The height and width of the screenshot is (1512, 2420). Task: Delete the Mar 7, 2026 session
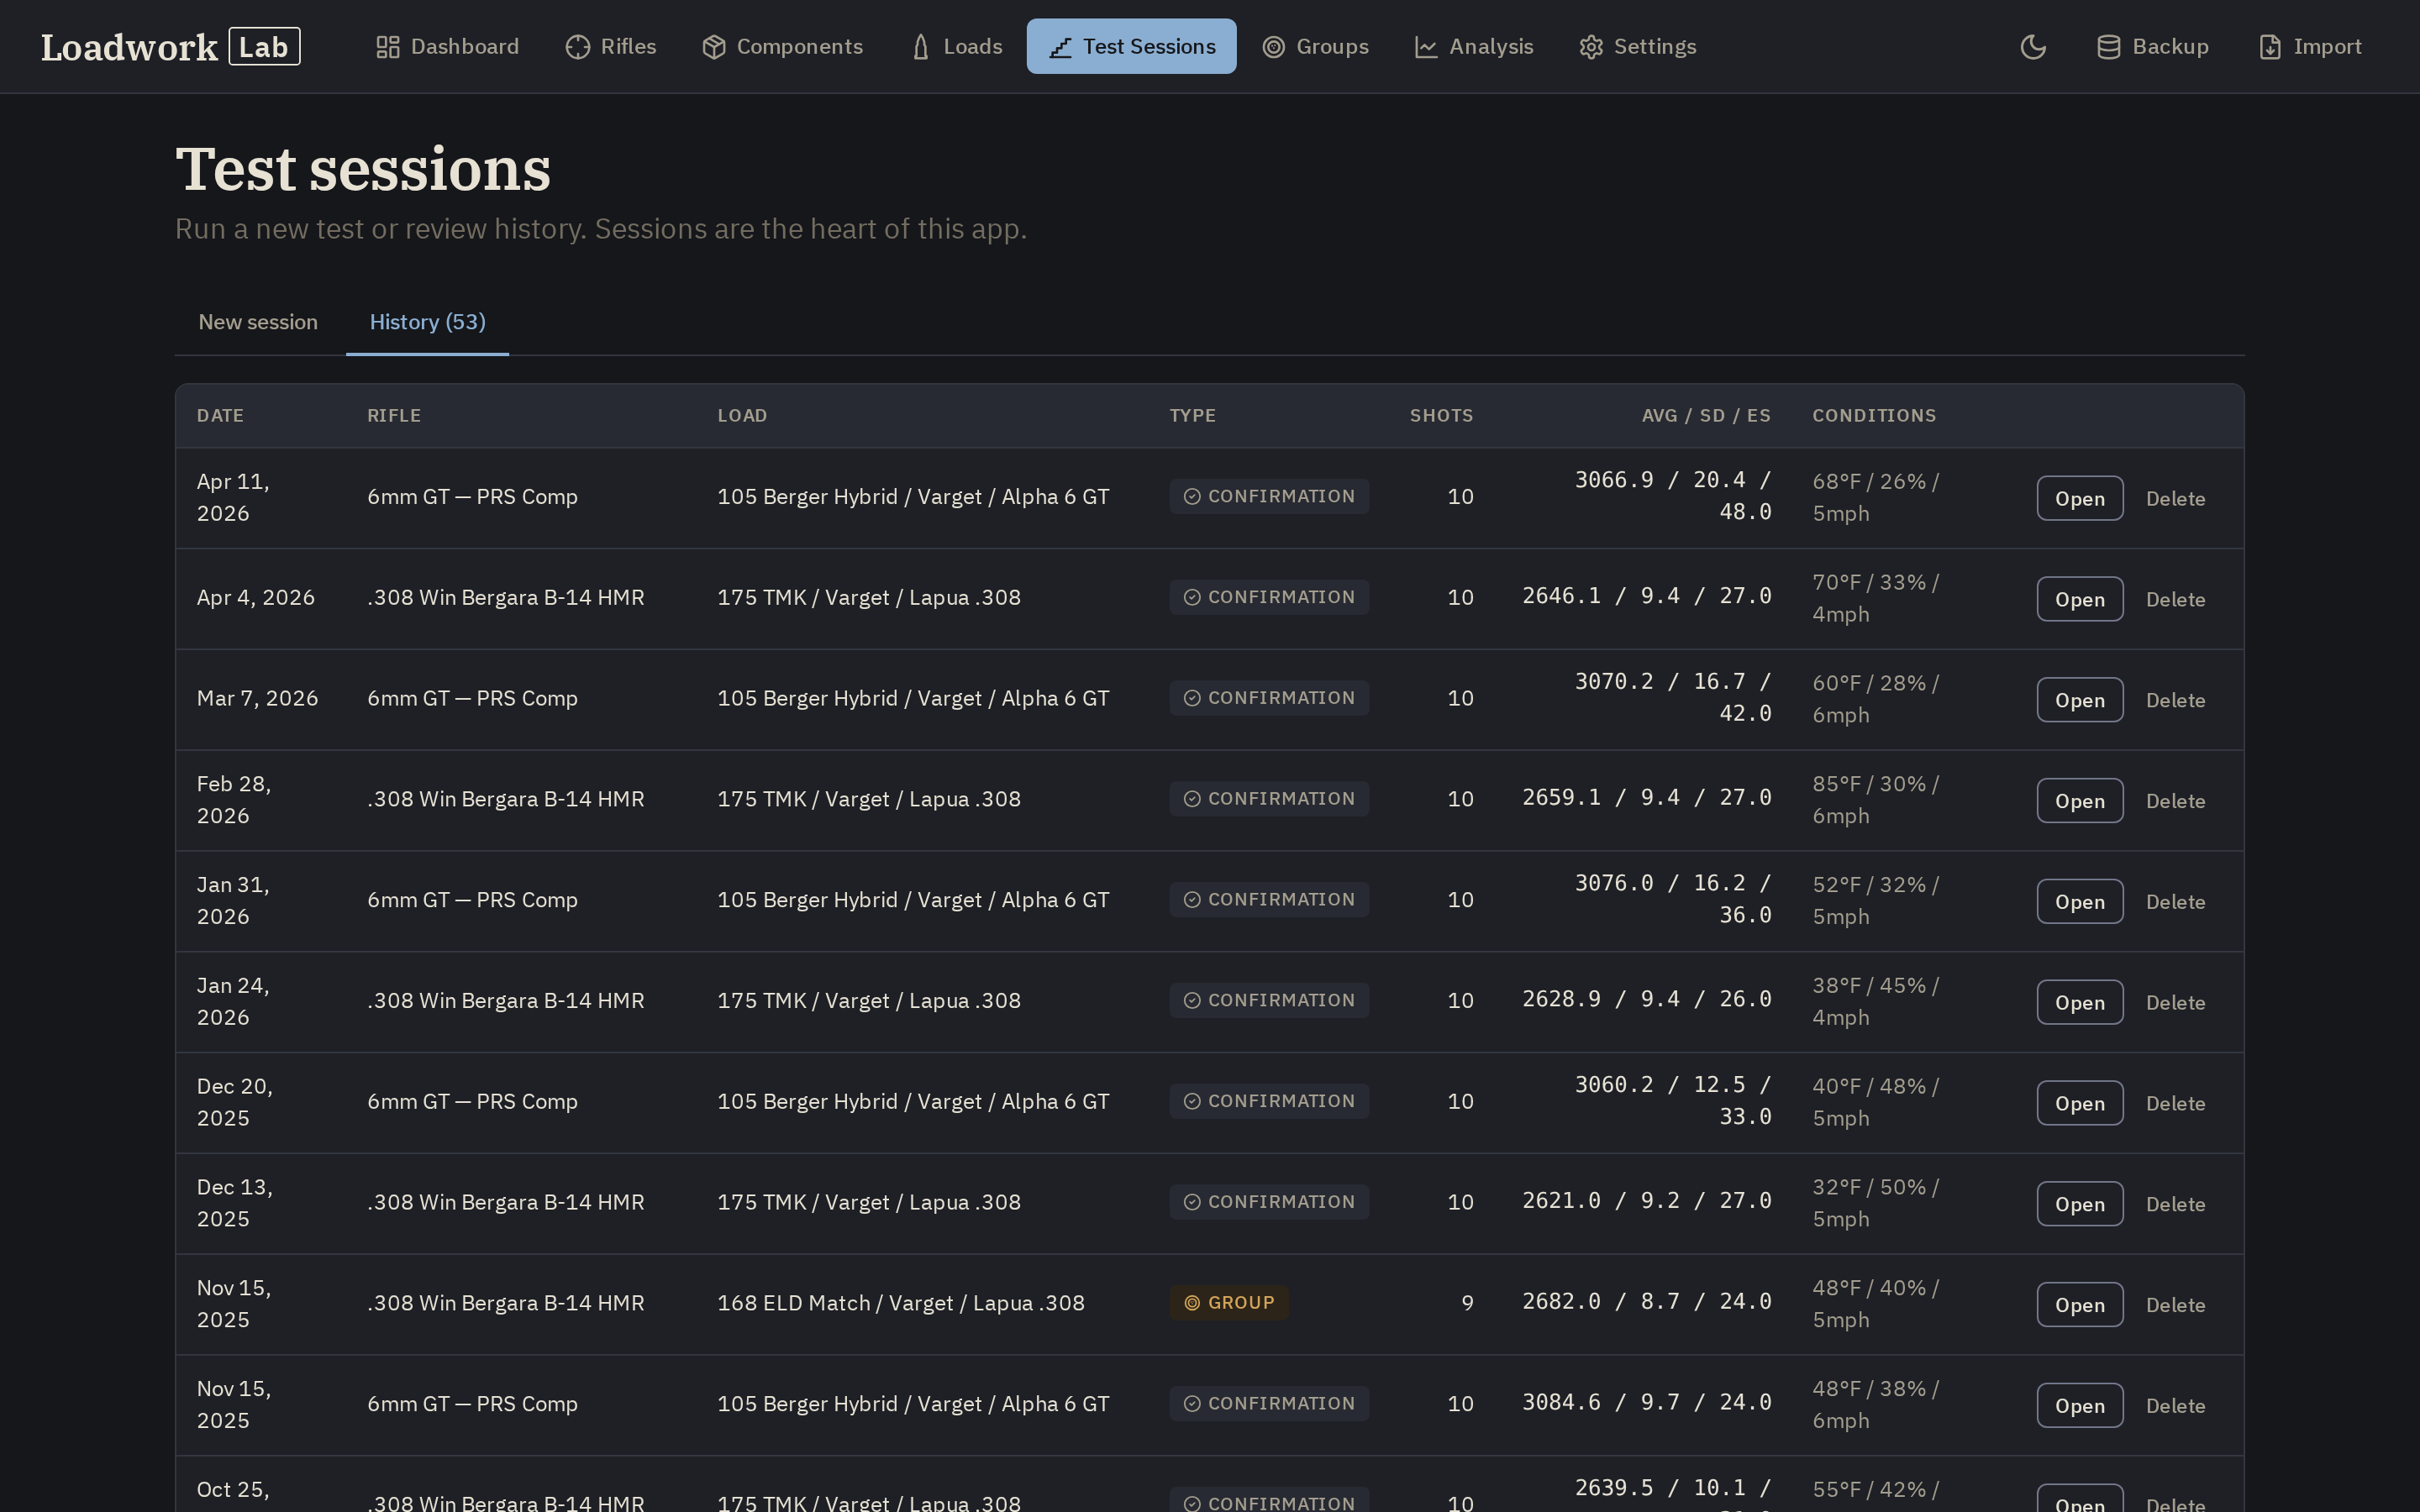coord(2175,700)
